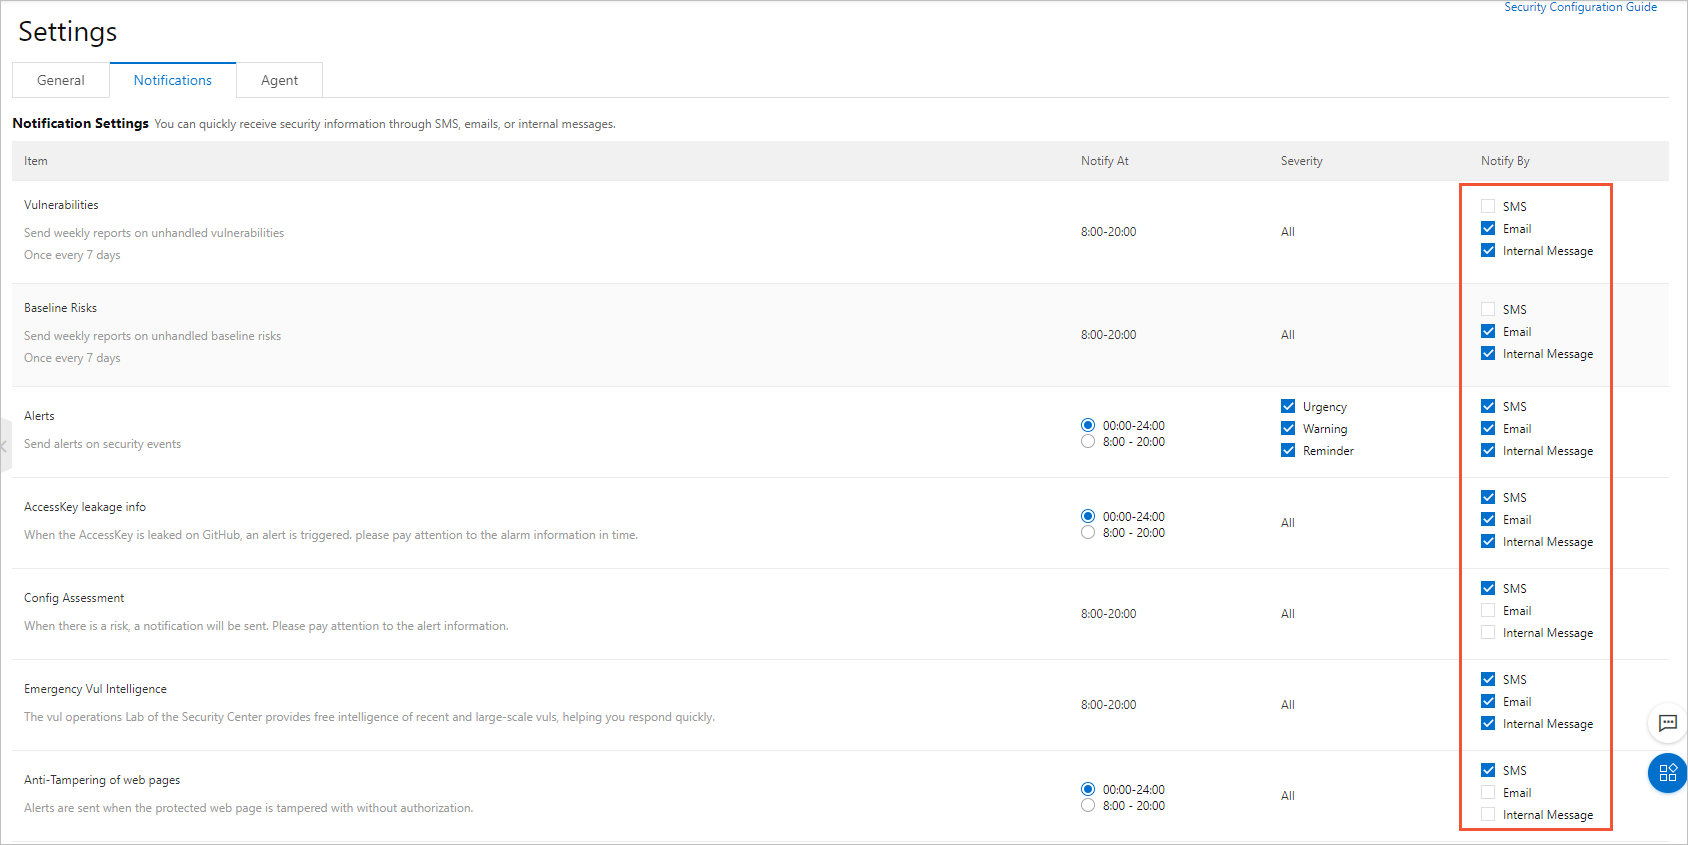Choose 00:00-24:00 for AccessKey leakage info
The image size is (1688, 845).
[x=1088, y=516]
